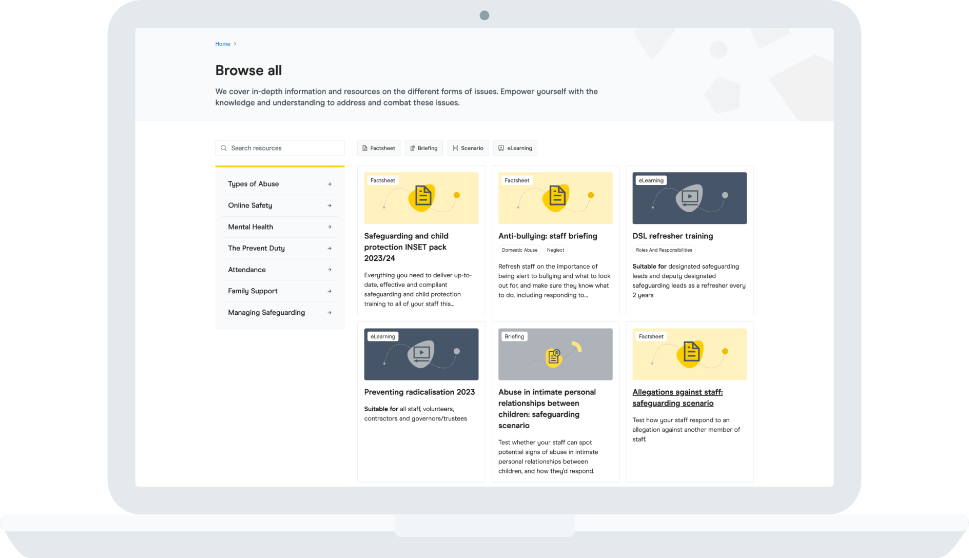969x558 pixels.
Task: Click eLearning badge on Preventing radicalisation card
Action: pos(383,337)
